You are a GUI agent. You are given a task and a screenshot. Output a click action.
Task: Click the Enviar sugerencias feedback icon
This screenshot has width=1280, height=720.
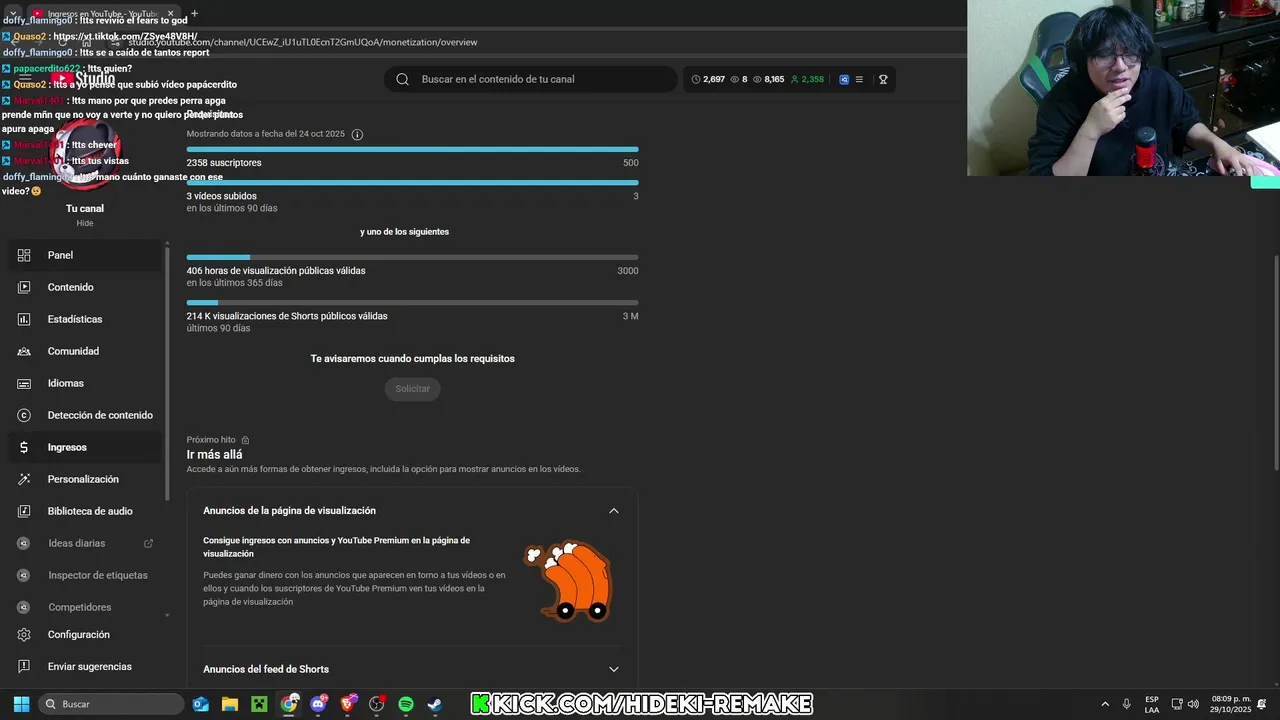pos(24,667)
